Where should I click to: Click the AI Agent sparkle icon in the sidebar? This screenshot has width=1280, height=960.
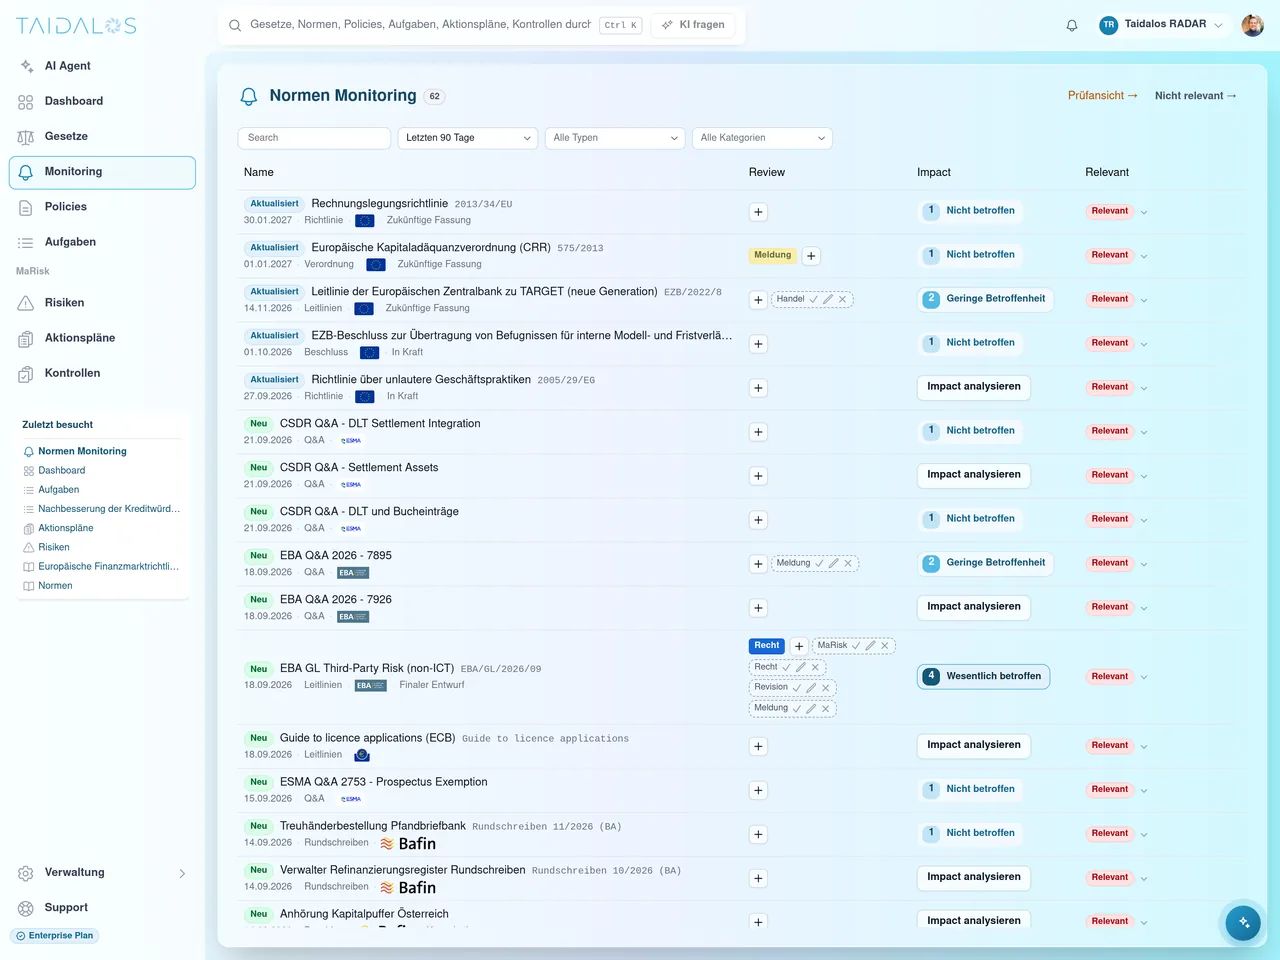point(26,66)
